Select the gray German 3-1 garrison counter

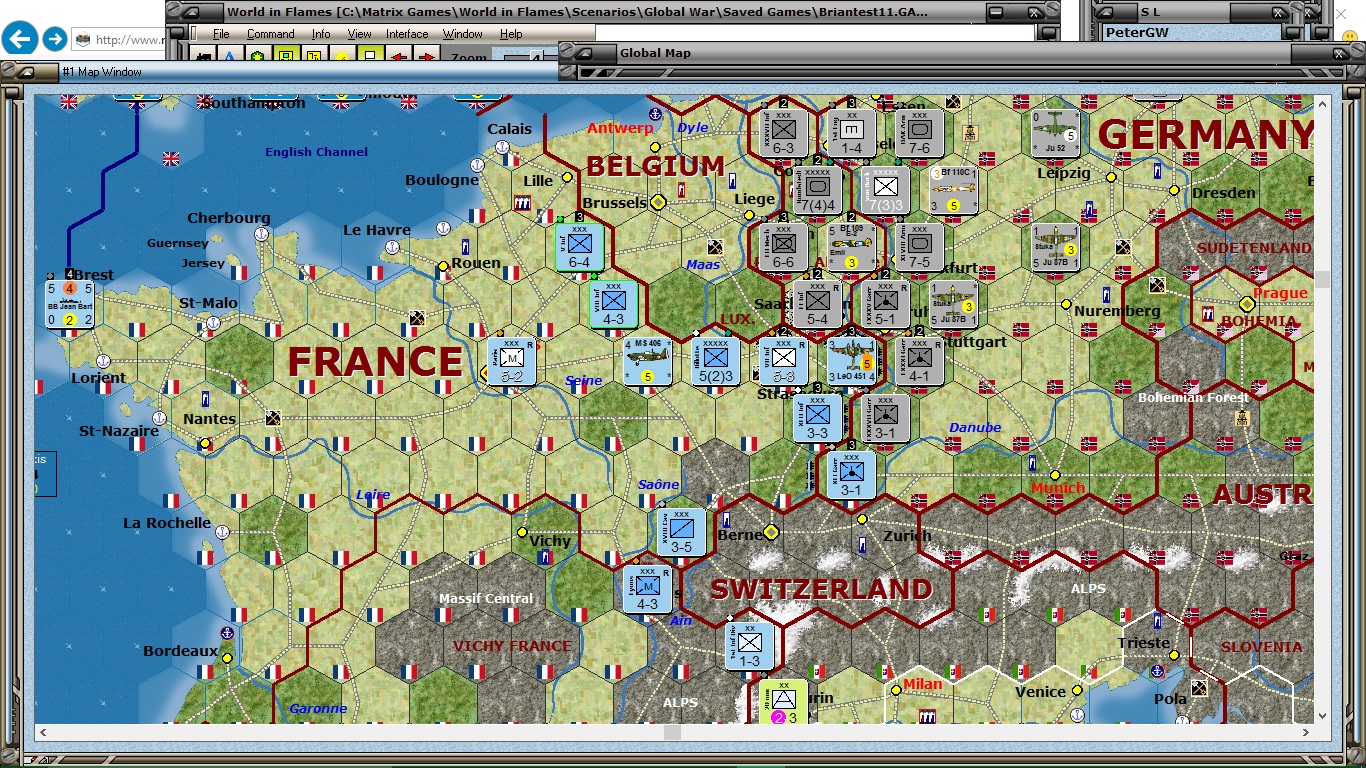coord(885,418)
